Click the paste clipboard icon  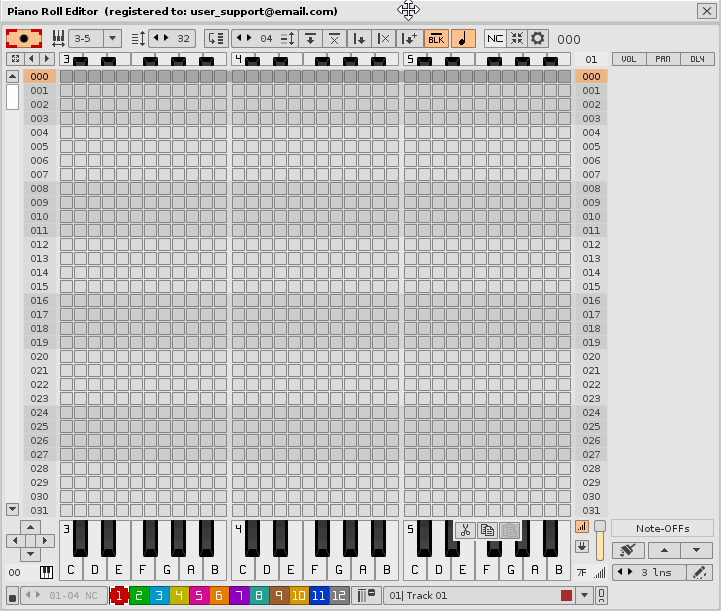point(509,531)
